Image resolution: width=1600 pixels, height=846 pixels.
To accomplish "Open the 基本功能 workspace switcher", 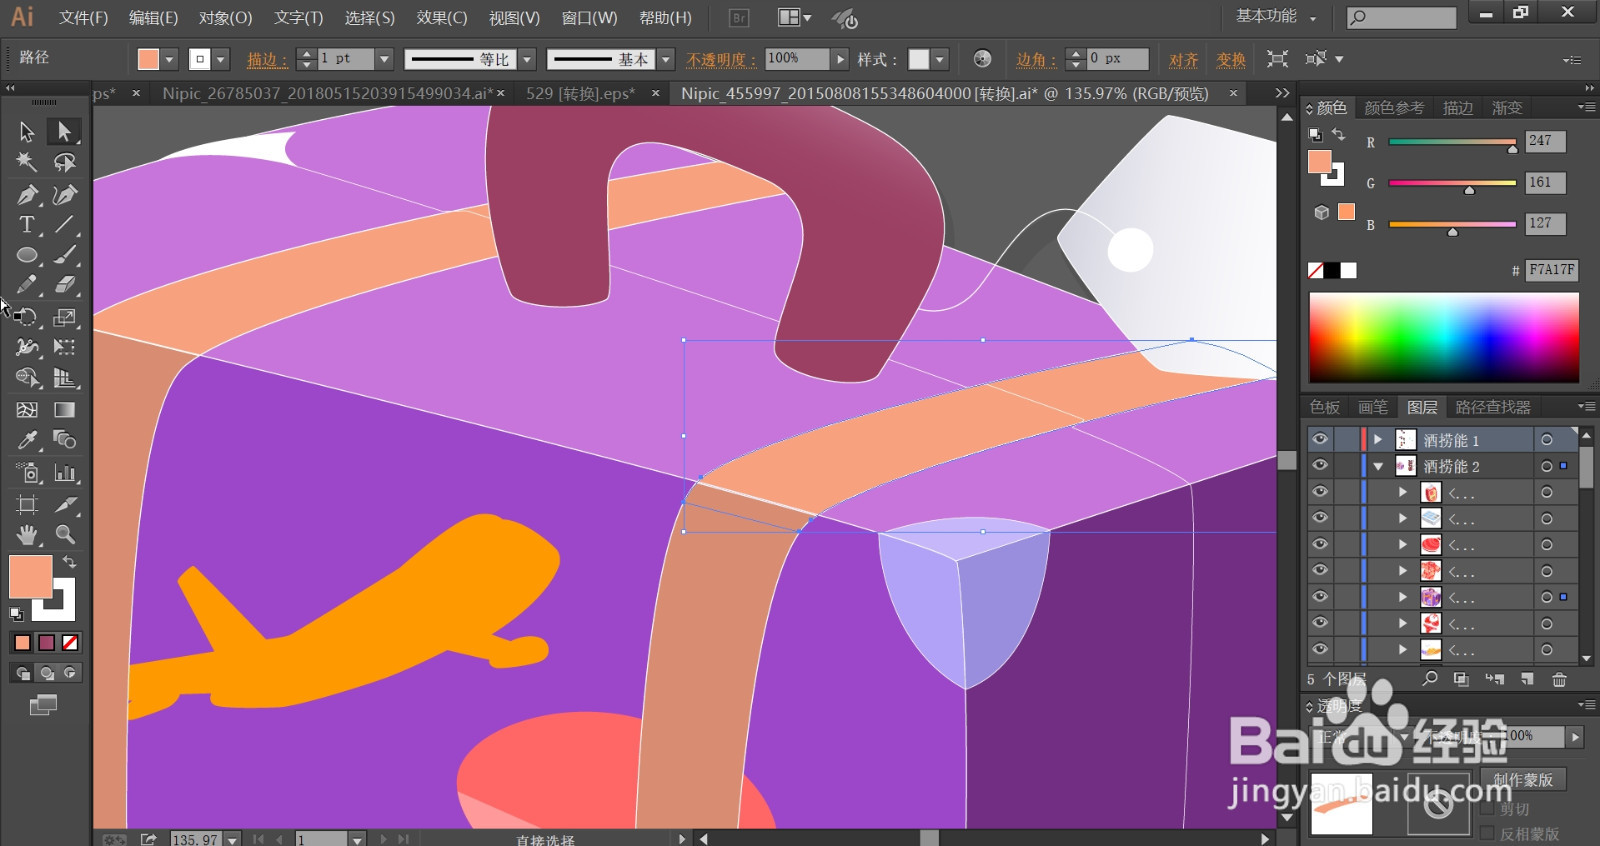I will coord(1276,17).
